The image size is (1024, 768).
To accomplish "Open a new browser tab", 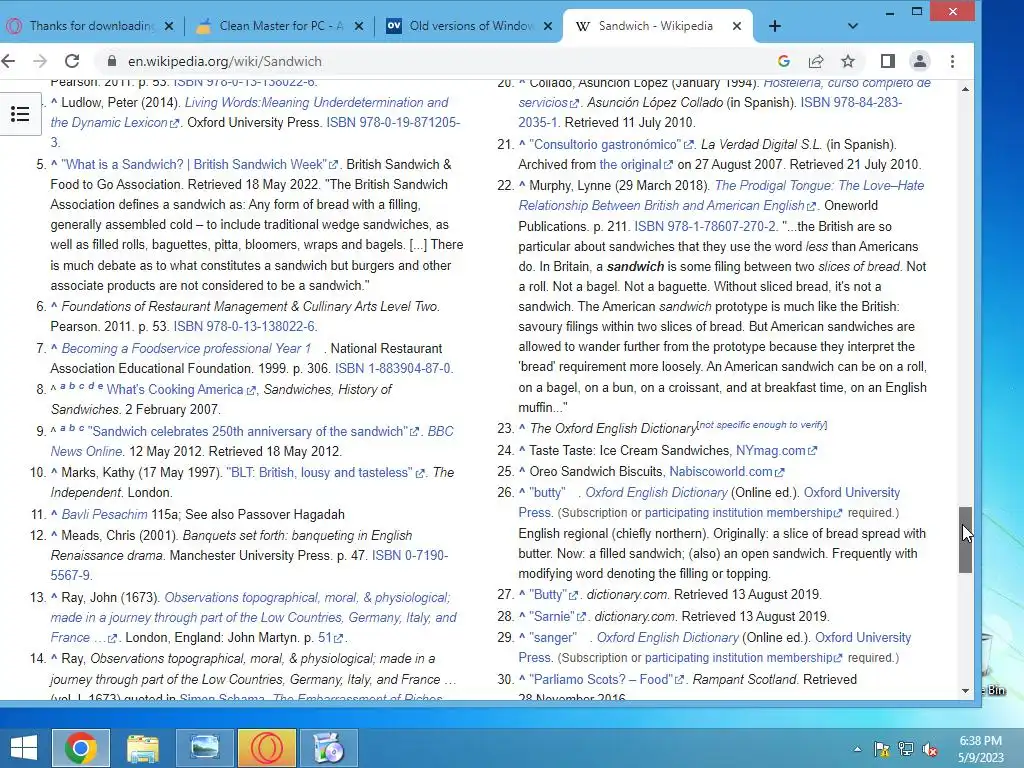I will [x=775, y=26].
